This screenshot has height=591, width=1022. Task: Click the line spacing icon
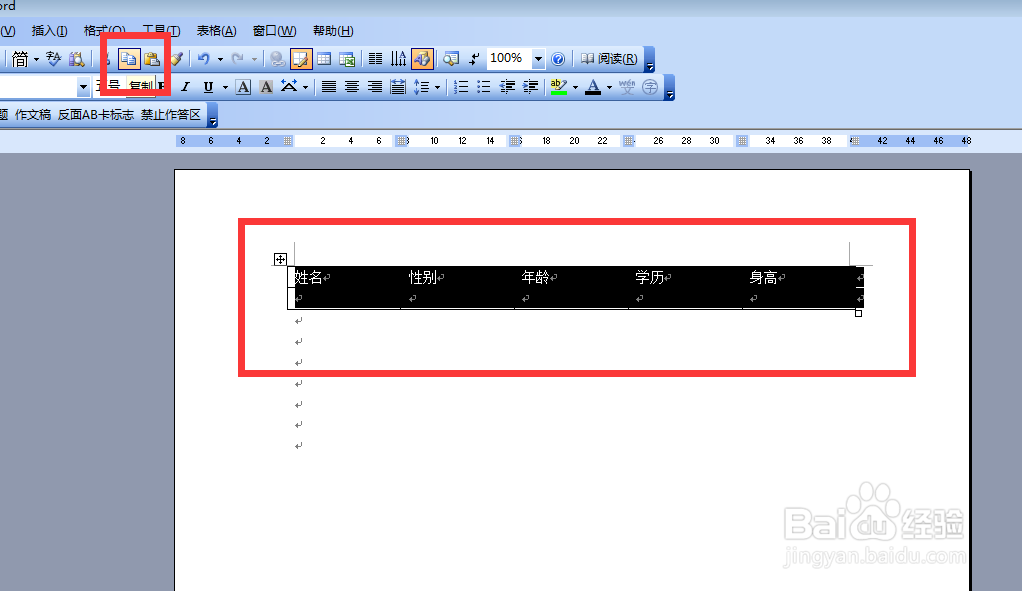[422, 87]
